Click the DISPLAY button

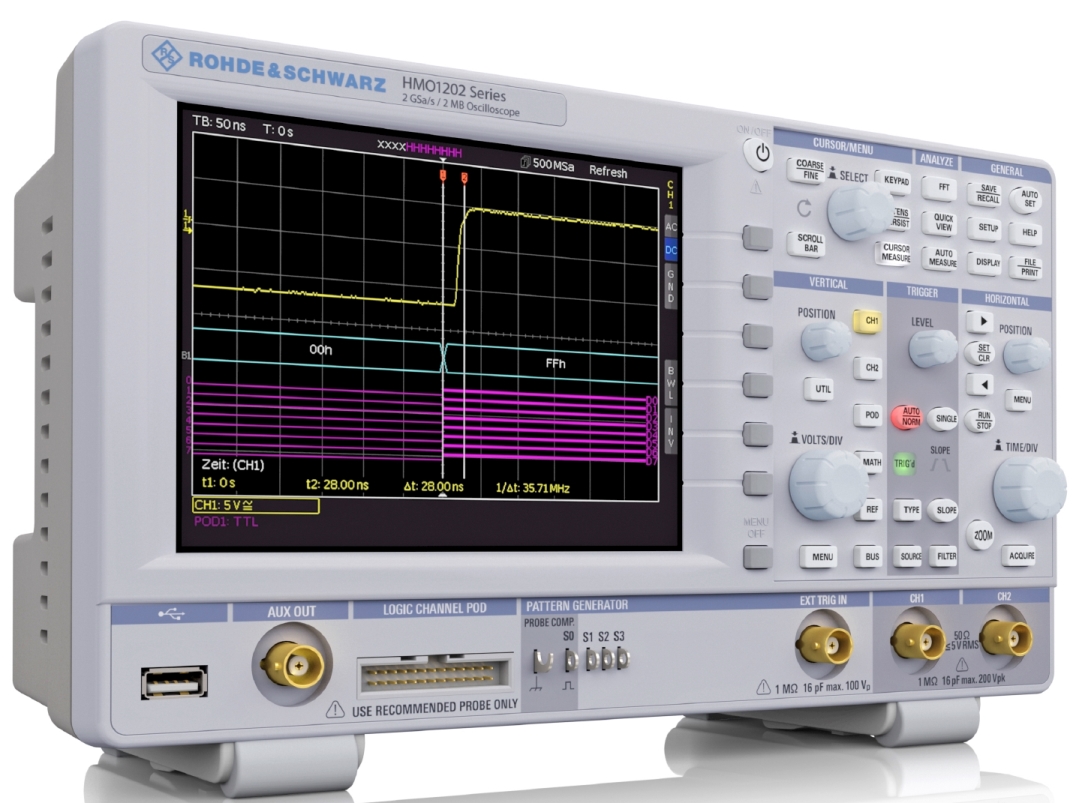pyautogui.click(x=987, y=262)
